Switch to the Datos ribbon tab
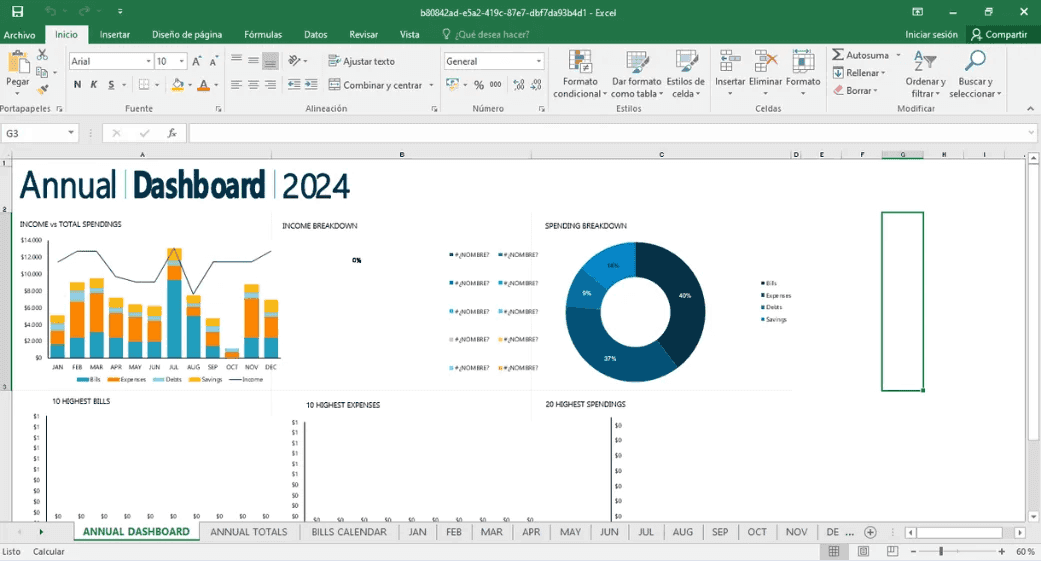This screenshot has height=561, width=1041. click(x=315, y=35)
